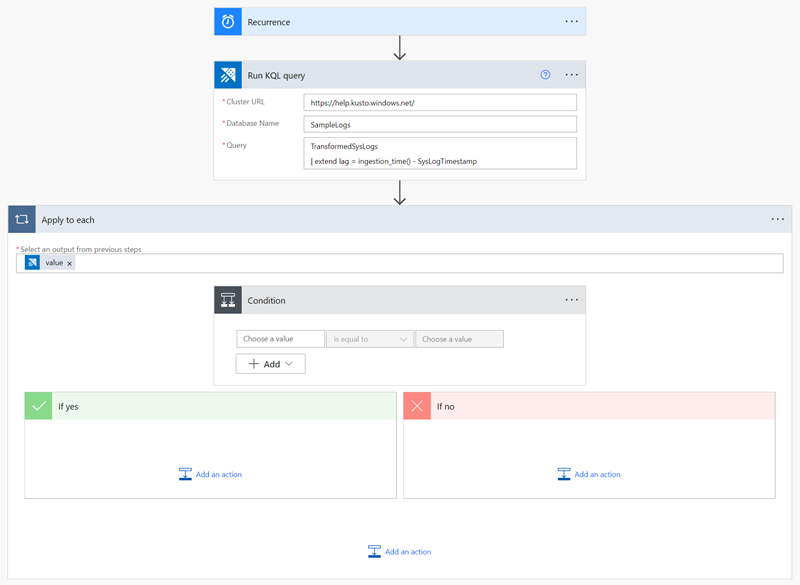Click the ADX icon inside the value token
The height and width of the screenshot is (585, 800).
[x=31, y=262]
